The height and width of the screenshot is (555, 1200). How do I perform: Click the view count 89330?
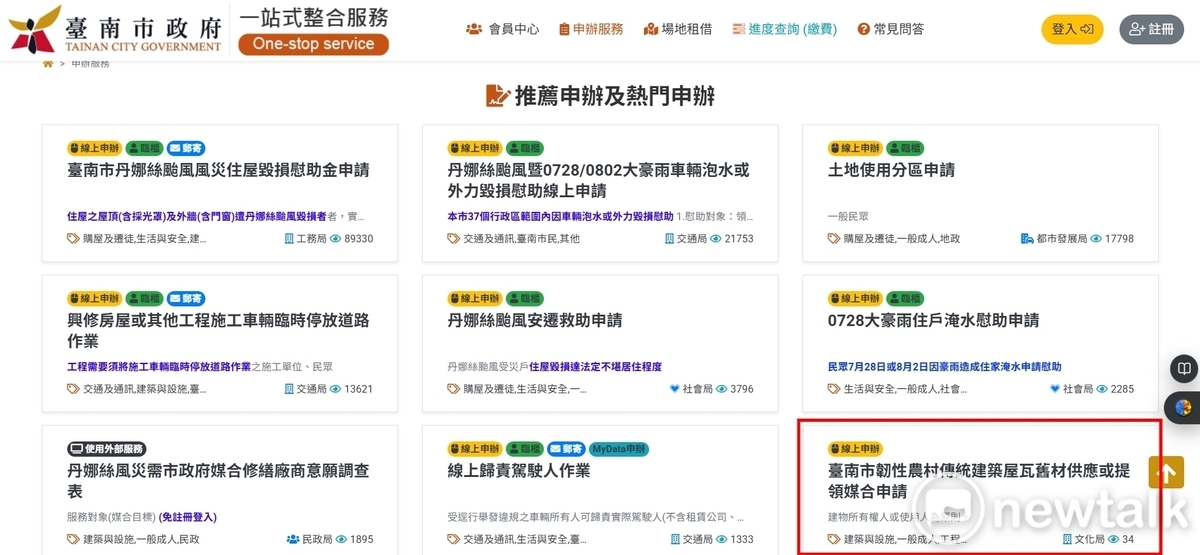tap(358, 239)
